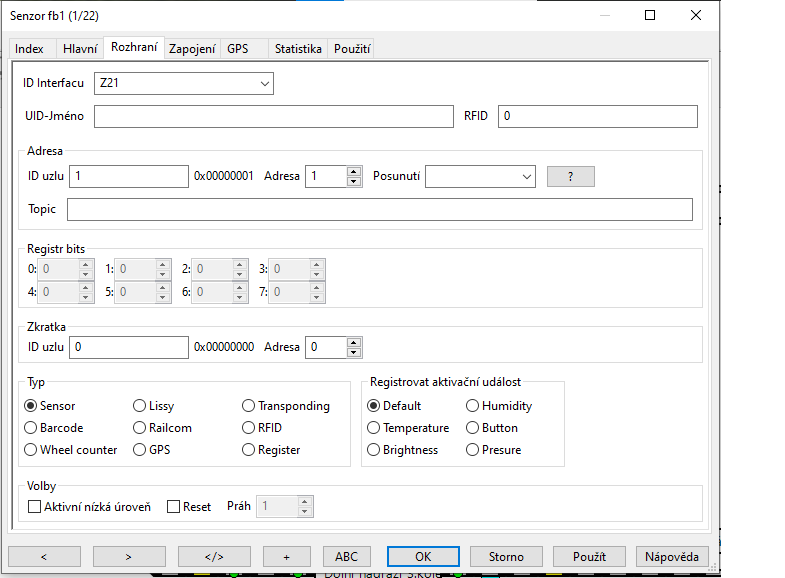Choose the Temperature activation event

(x=373, y=428)
